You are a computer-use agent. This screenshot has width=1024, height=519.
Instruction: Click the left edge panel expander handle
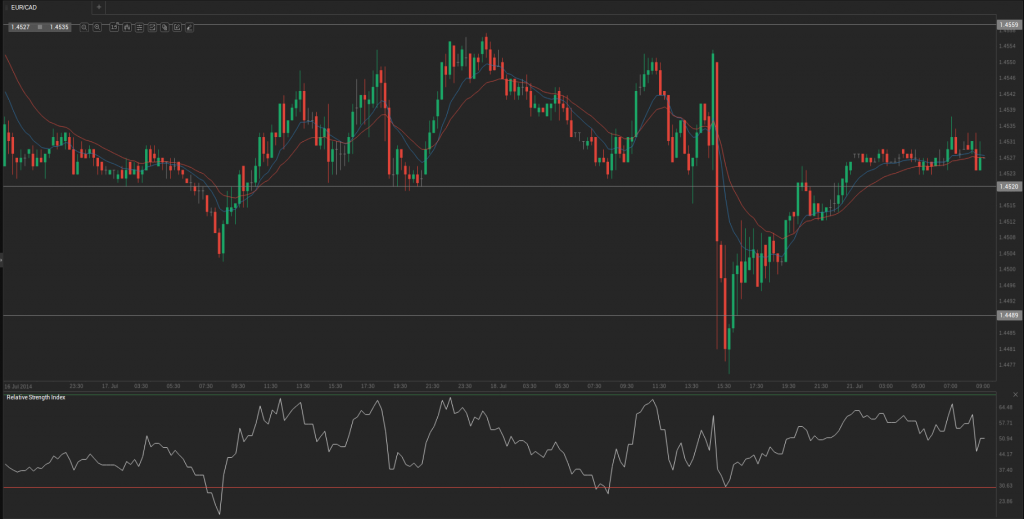2,259
